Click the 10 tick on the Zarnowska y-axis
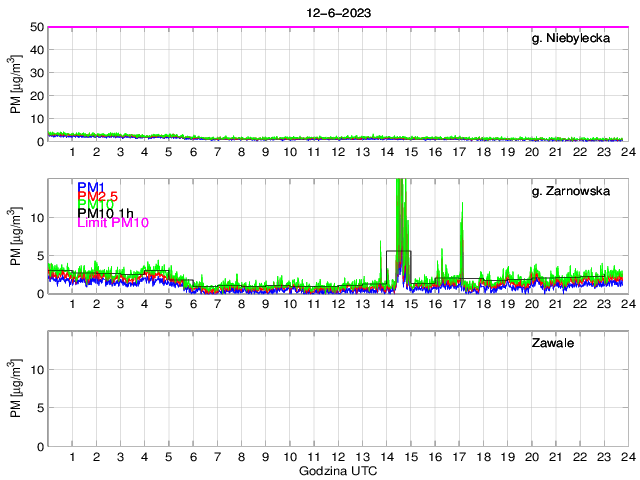Screen dimensions: 640x480 [35, 217]
